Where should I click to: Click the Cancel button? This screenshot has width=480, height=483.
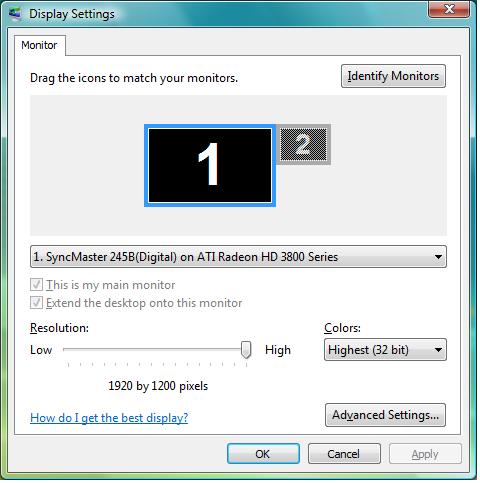coord(344,454)
